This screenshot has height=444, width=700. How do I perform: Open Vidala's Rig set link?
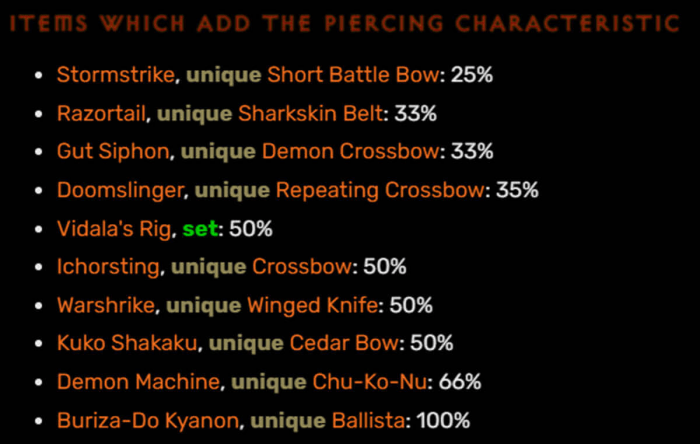pyautogui.click(x=114, y=229)
